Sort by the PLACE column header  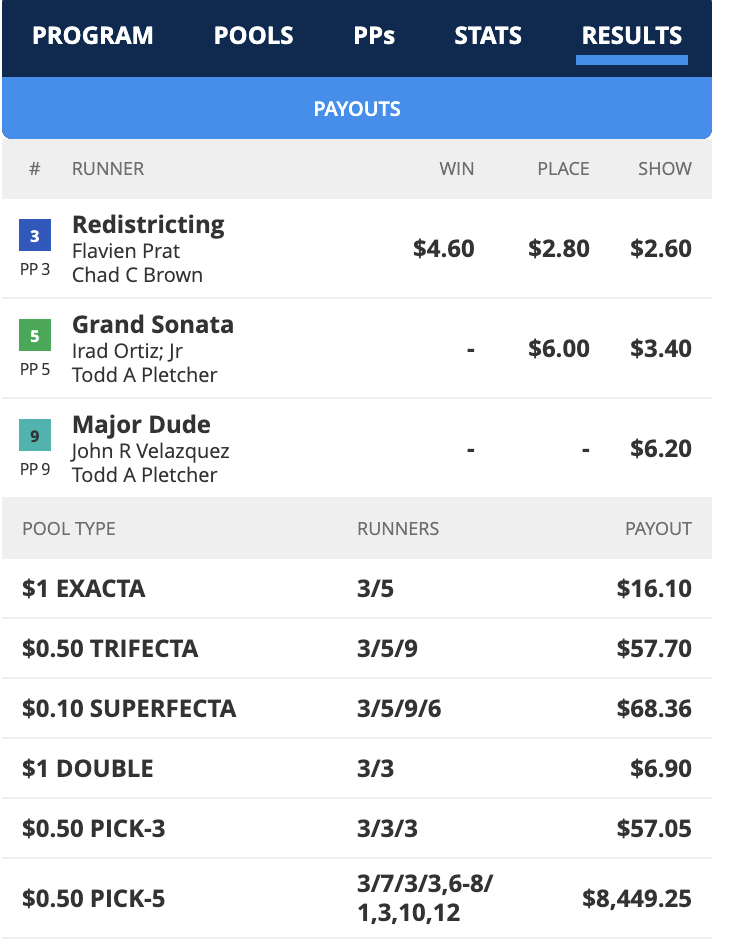point(563,169)
